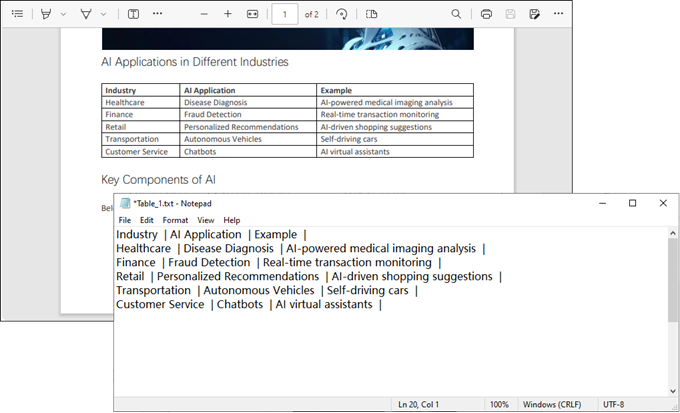Click the Save as icon in PDF toolbar

pos(534,14)
